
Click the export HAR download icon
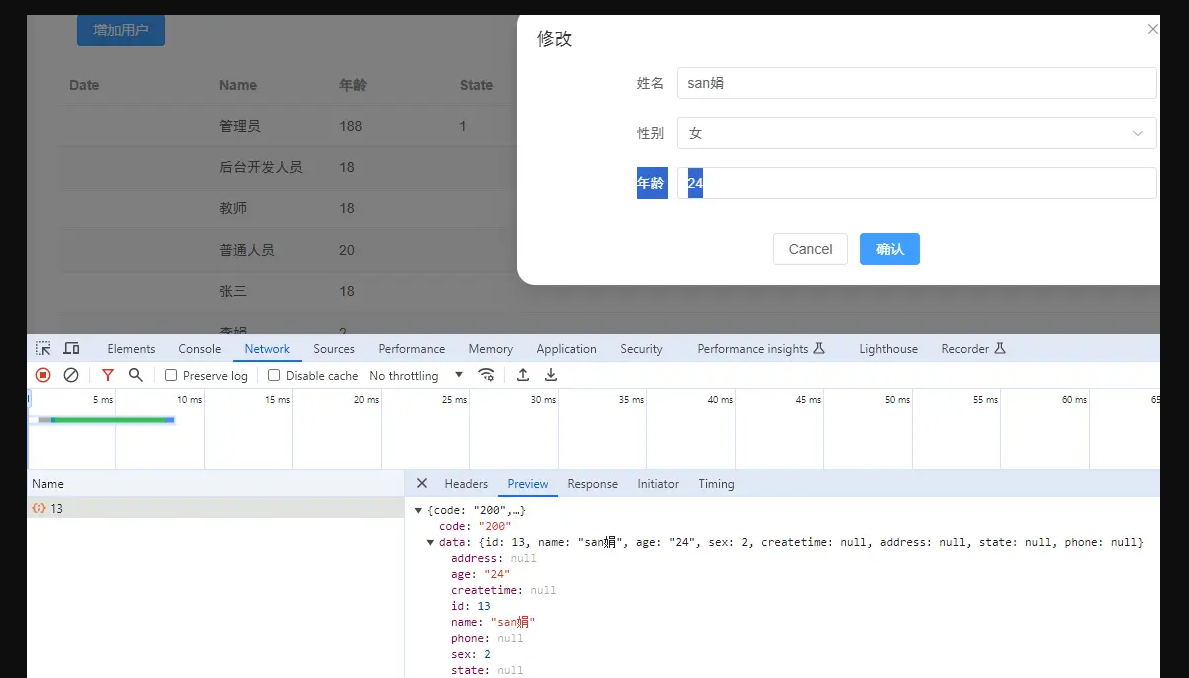pos(551,375)
